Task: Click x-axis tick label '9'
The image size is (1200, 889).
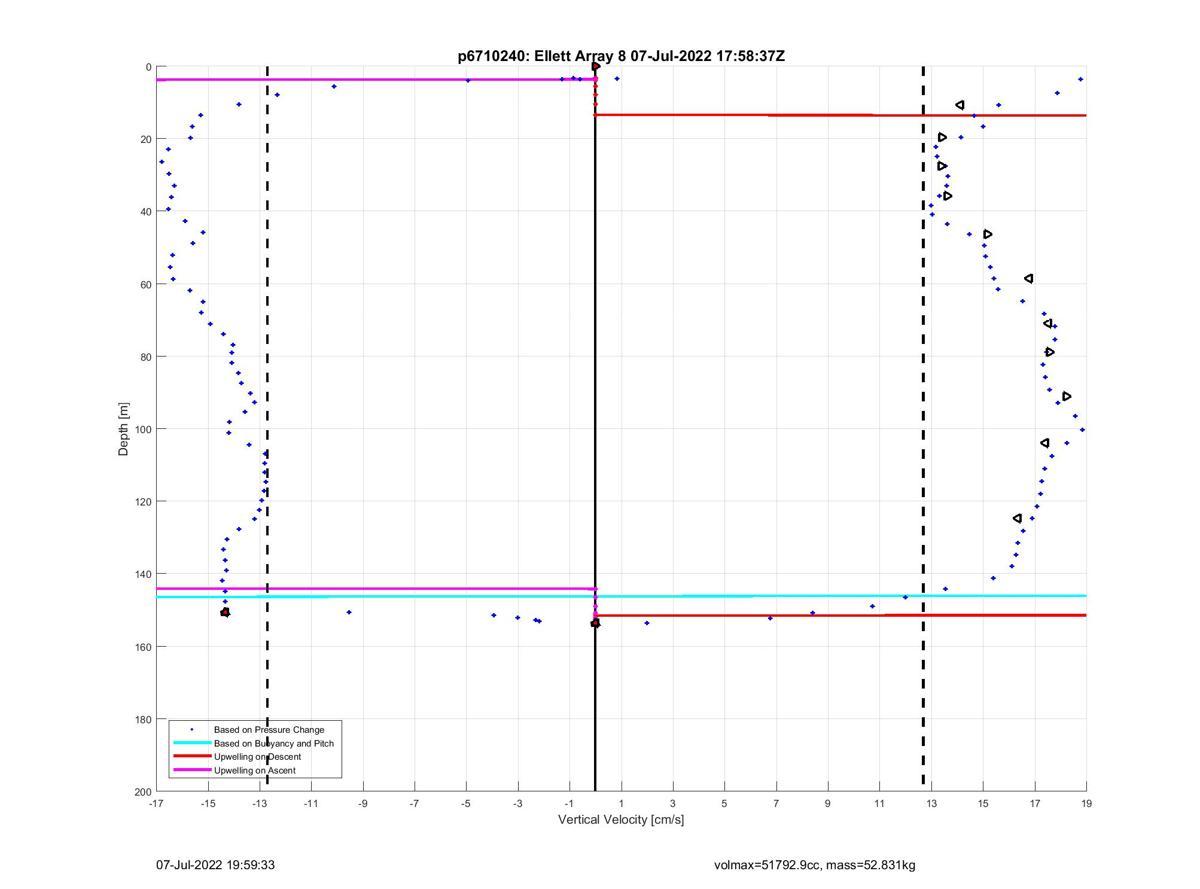Action: point(828,804)
